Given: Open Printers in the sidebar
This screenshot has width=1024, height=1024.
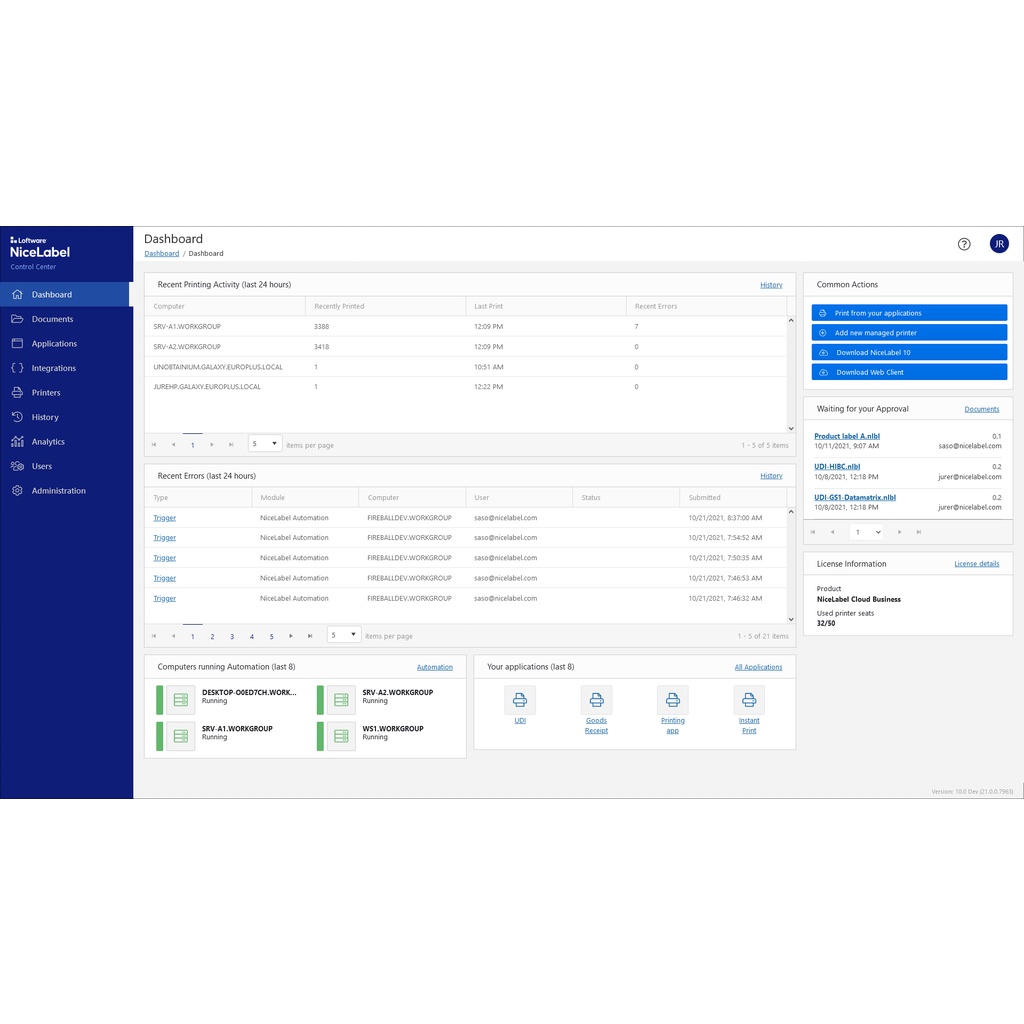Looking at the screenshot, I should [46, 393].
